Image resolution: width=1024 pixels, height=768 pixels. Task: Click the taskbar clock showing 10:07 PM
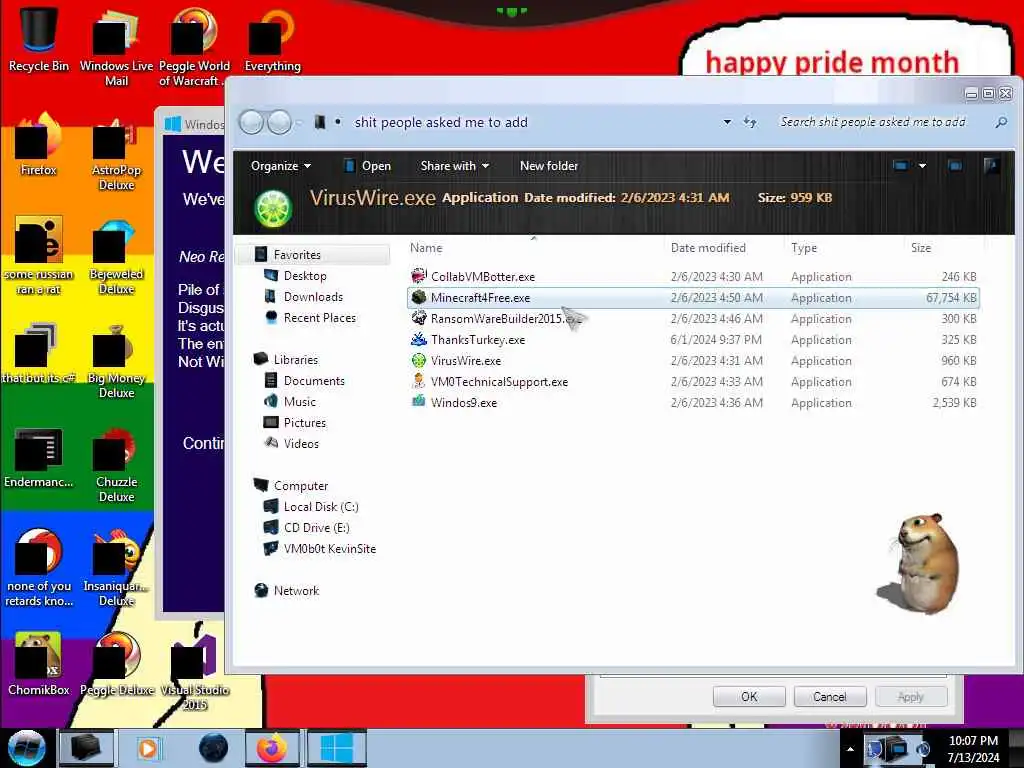click(x=973, y=748)
